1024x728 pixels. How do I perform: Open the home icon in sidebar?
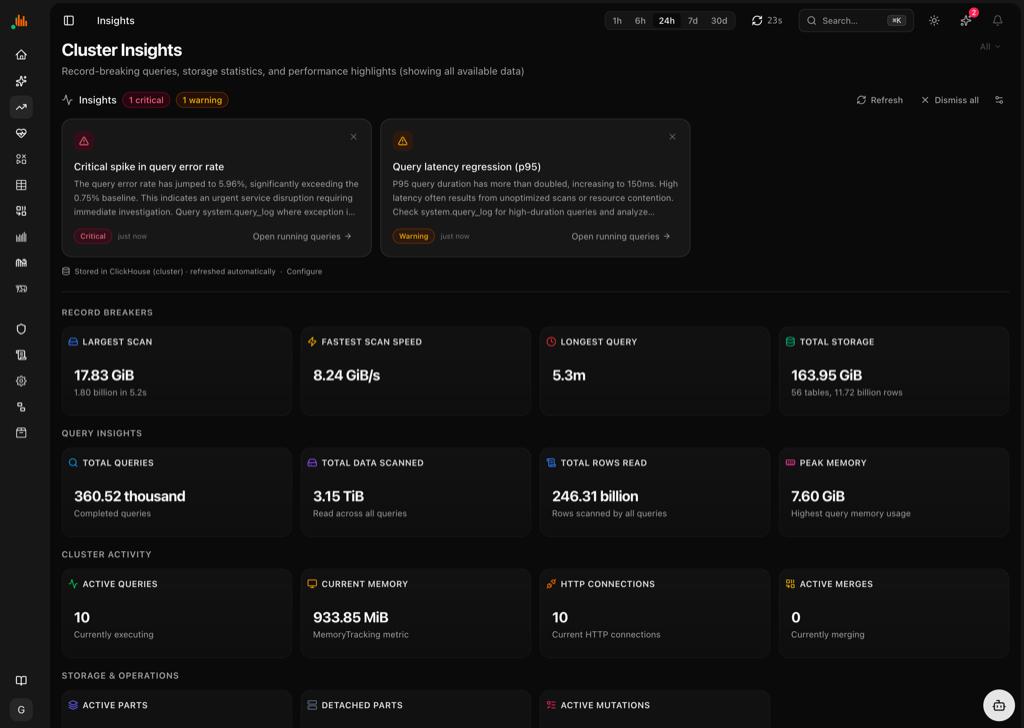pyautogui.click(x=21, y=55)
